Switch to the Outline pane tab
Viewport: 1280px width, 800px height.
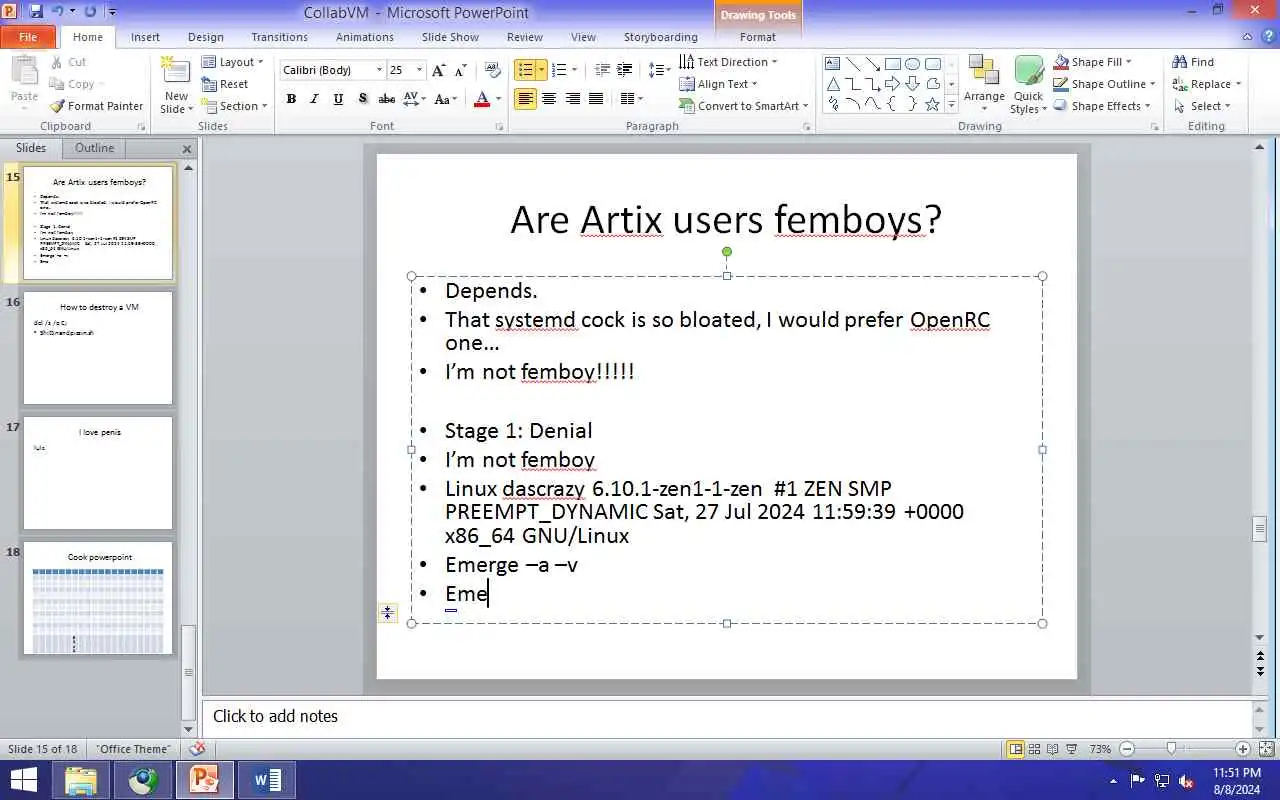(x=94, y=148)
